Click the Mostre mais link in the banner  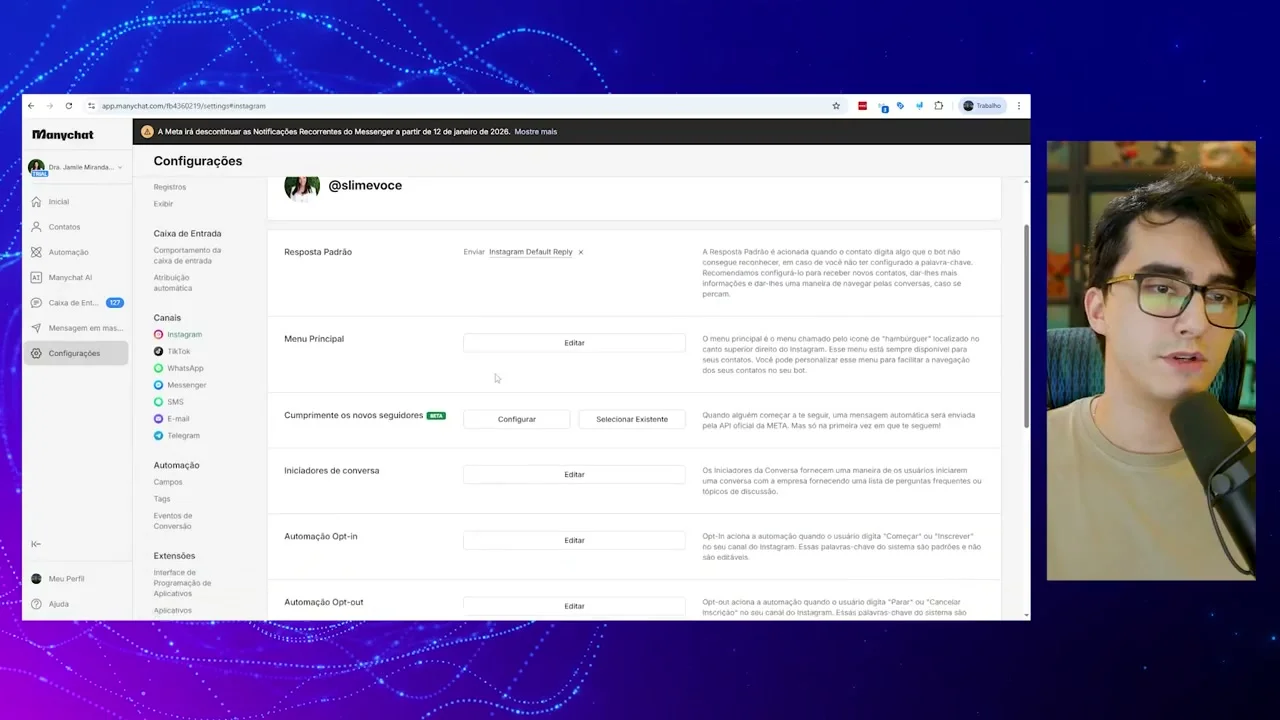(535, 132)
